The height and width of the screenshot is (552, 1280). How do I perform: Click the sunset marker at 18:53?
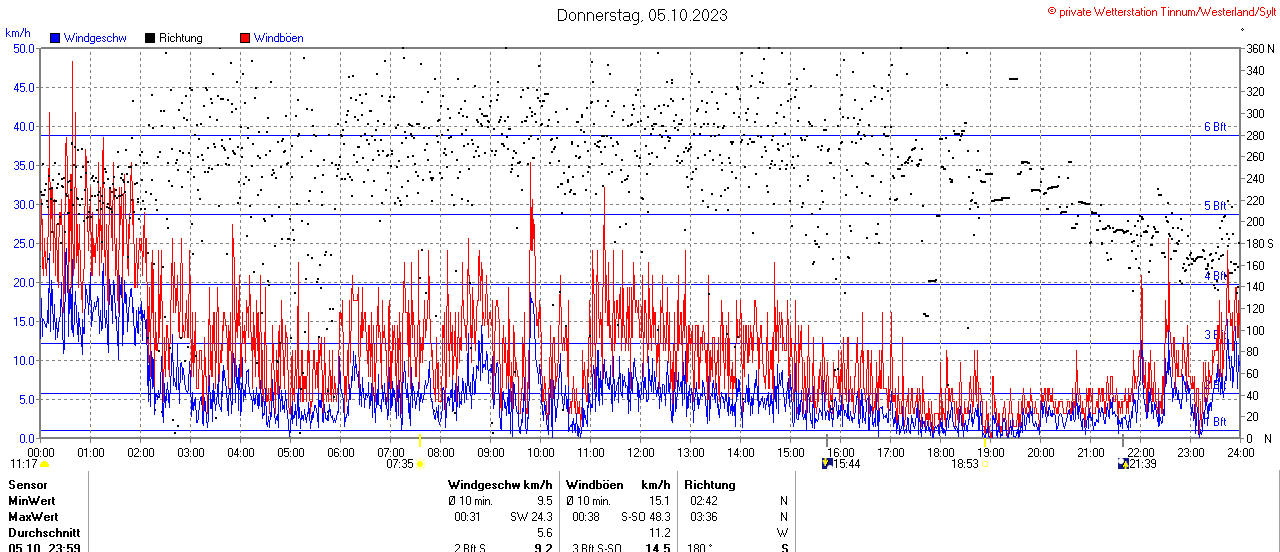click(x=984, y=464)
